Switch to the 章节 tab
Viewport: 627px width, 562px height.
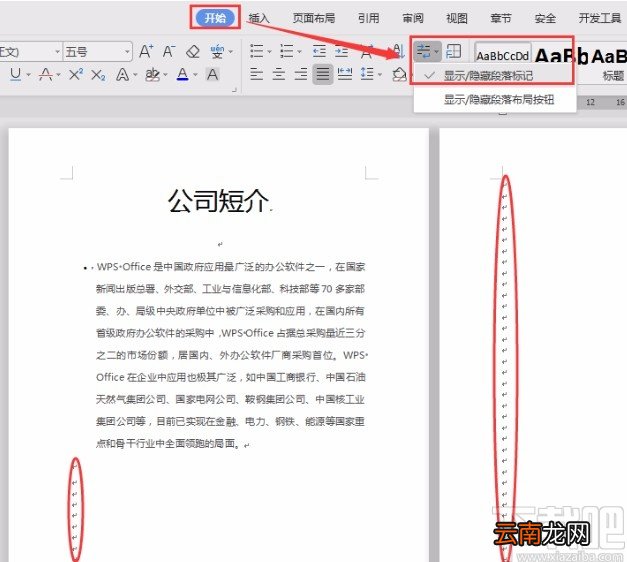501,18
